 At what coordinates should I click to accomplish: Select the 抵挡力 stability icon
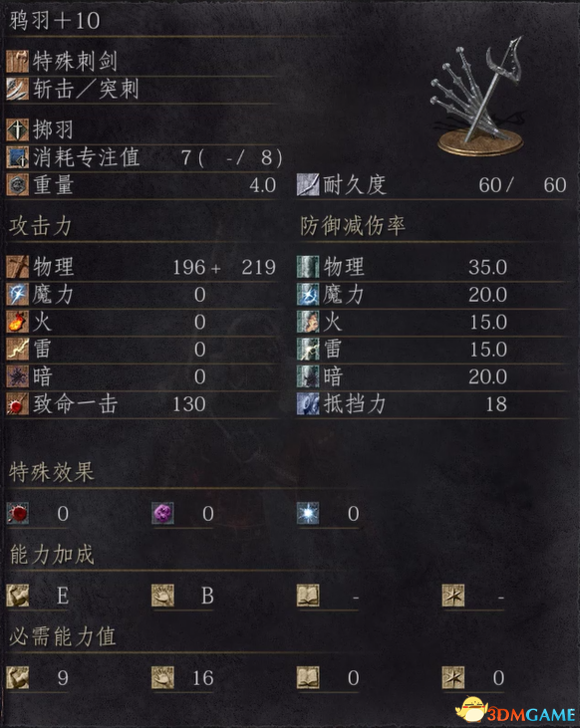pyautogui.click(x=308, y=403)
